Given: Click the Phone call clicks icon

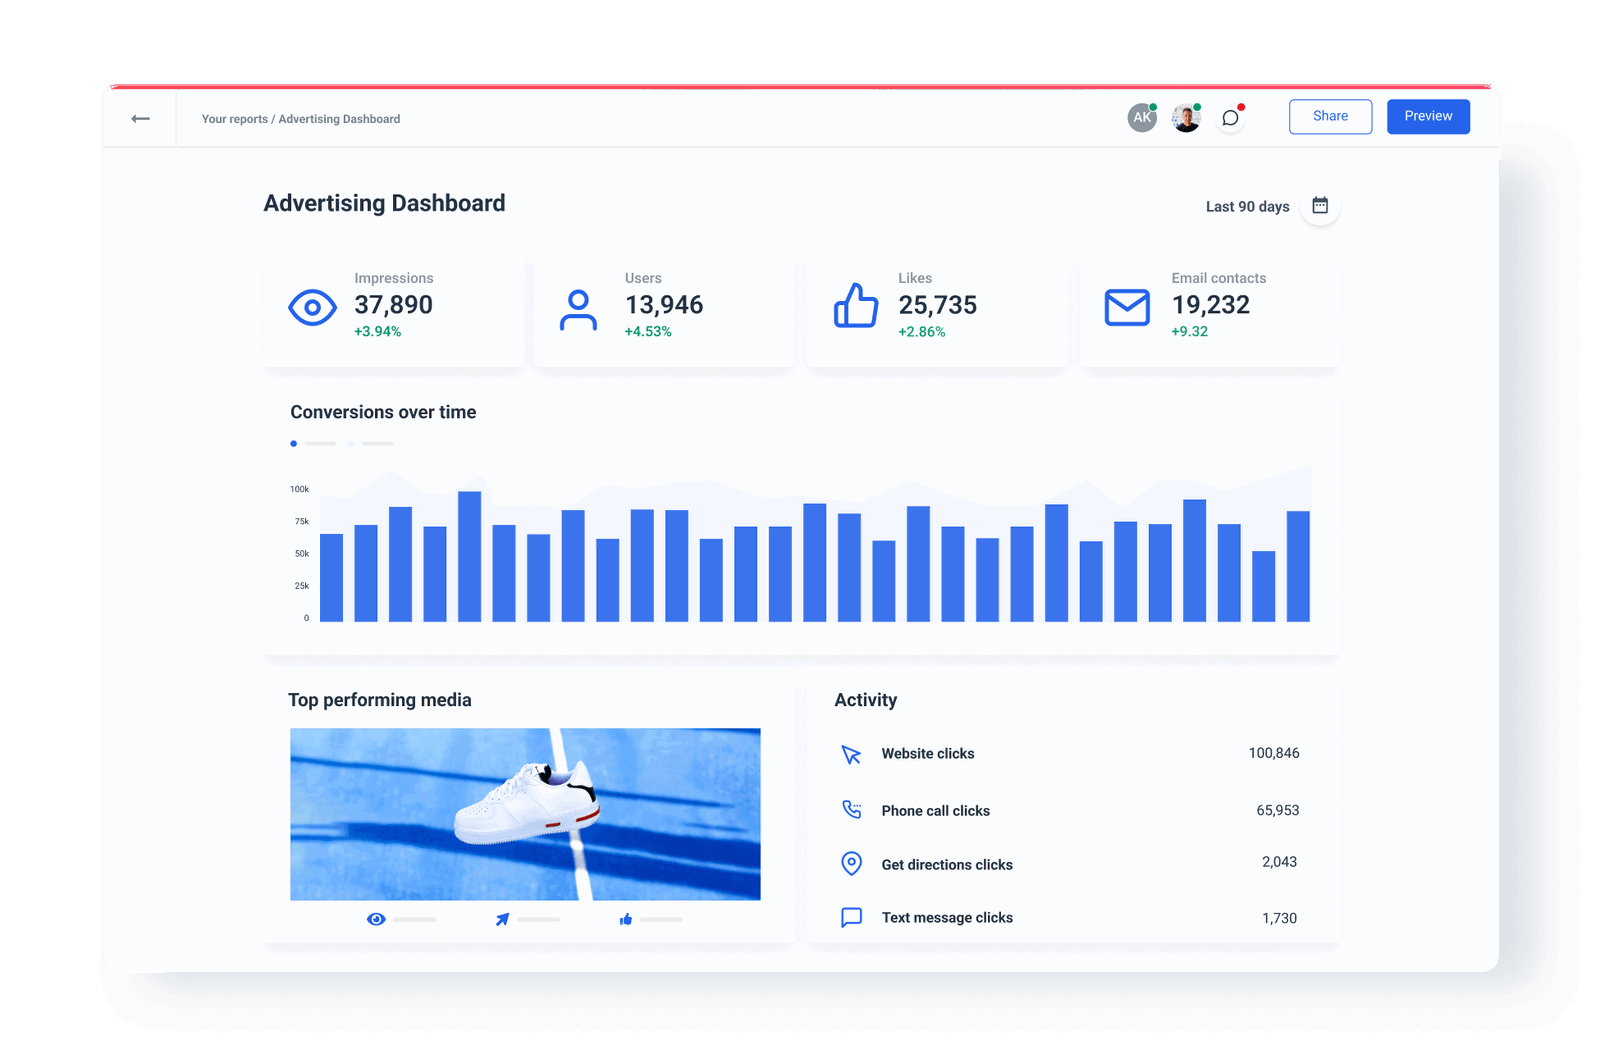Looking at the screenshot, I should (851, 810).
